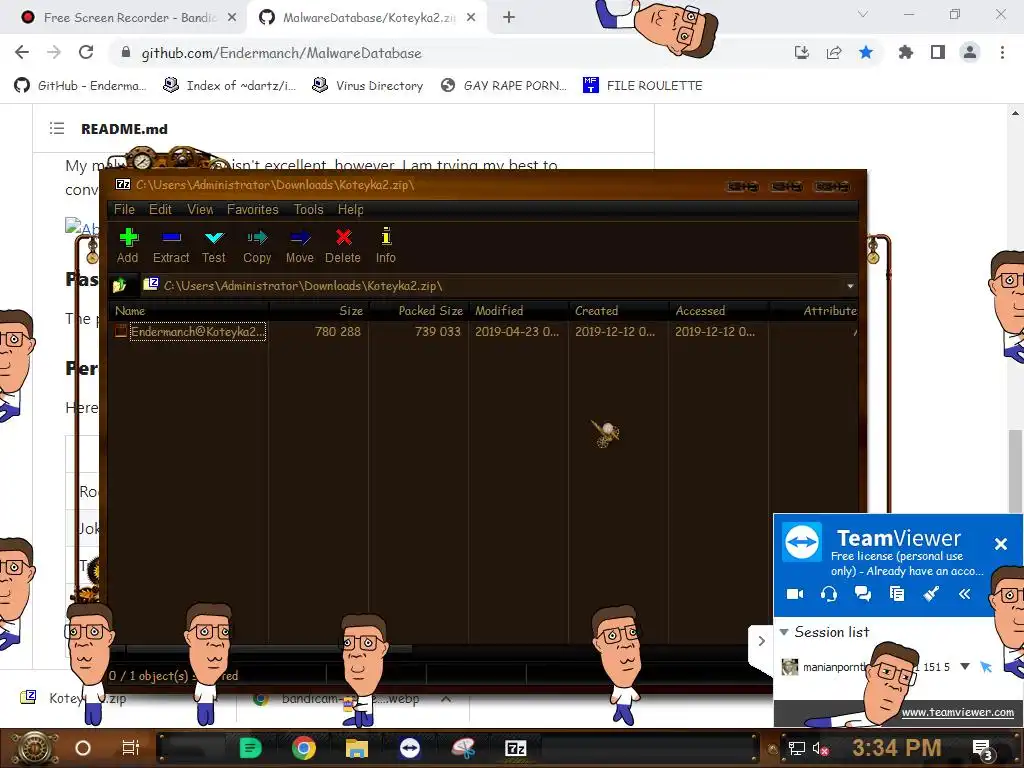Viewport: 1024px width, 768px height.
Task: Open Chrome profile avatar
Action: tap(970, 52)
